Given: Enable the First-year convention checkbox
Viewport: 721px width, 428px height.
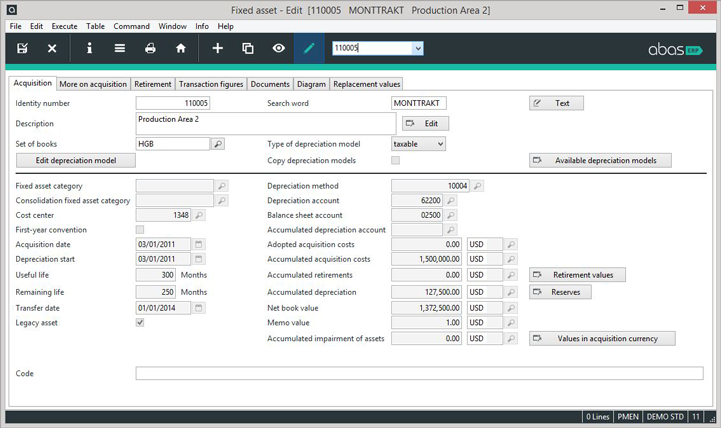Looking at the screenshot, I should pyautogui.click(x=140, y=229).
